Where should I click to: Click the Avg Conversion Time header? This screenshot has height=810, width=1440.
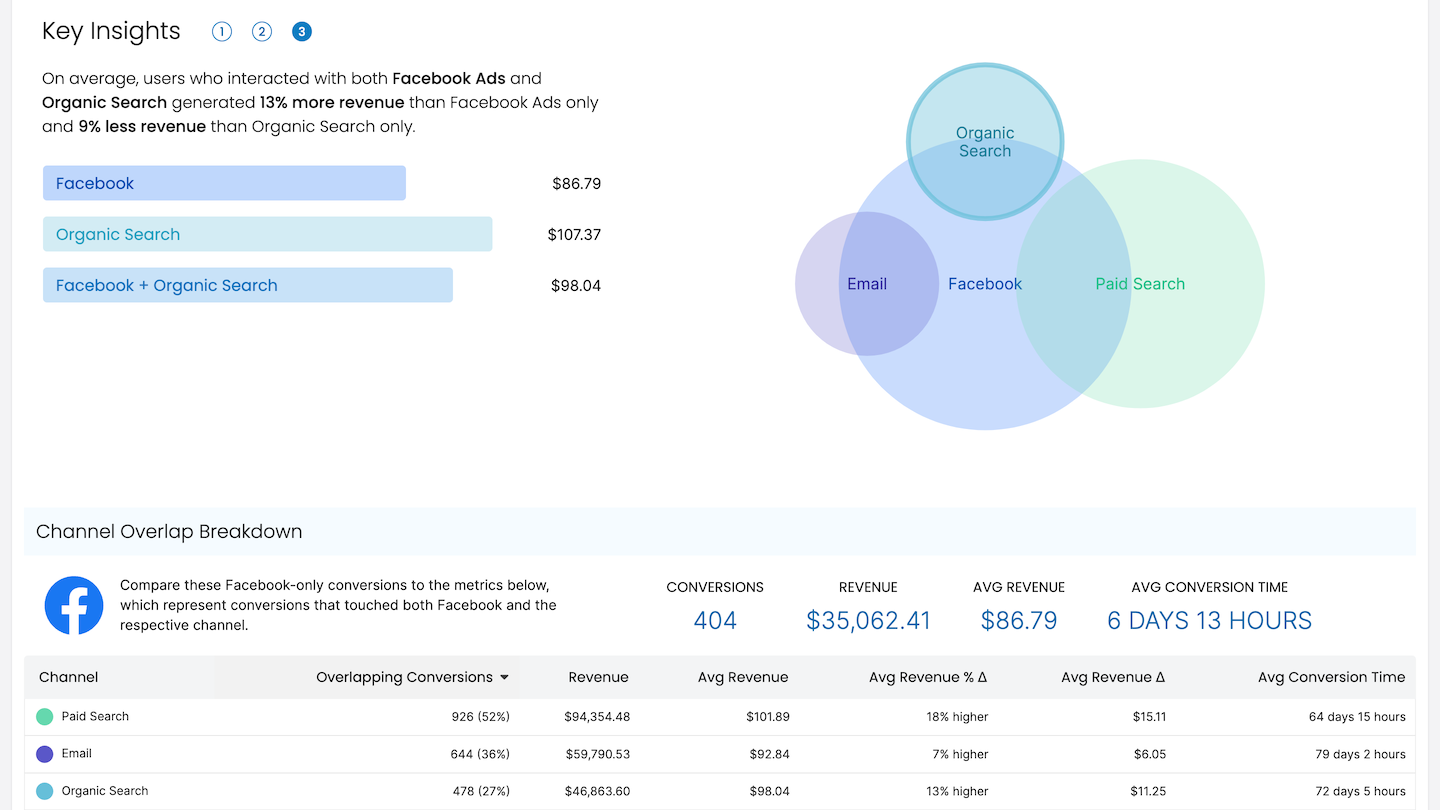click(1332, 677)
